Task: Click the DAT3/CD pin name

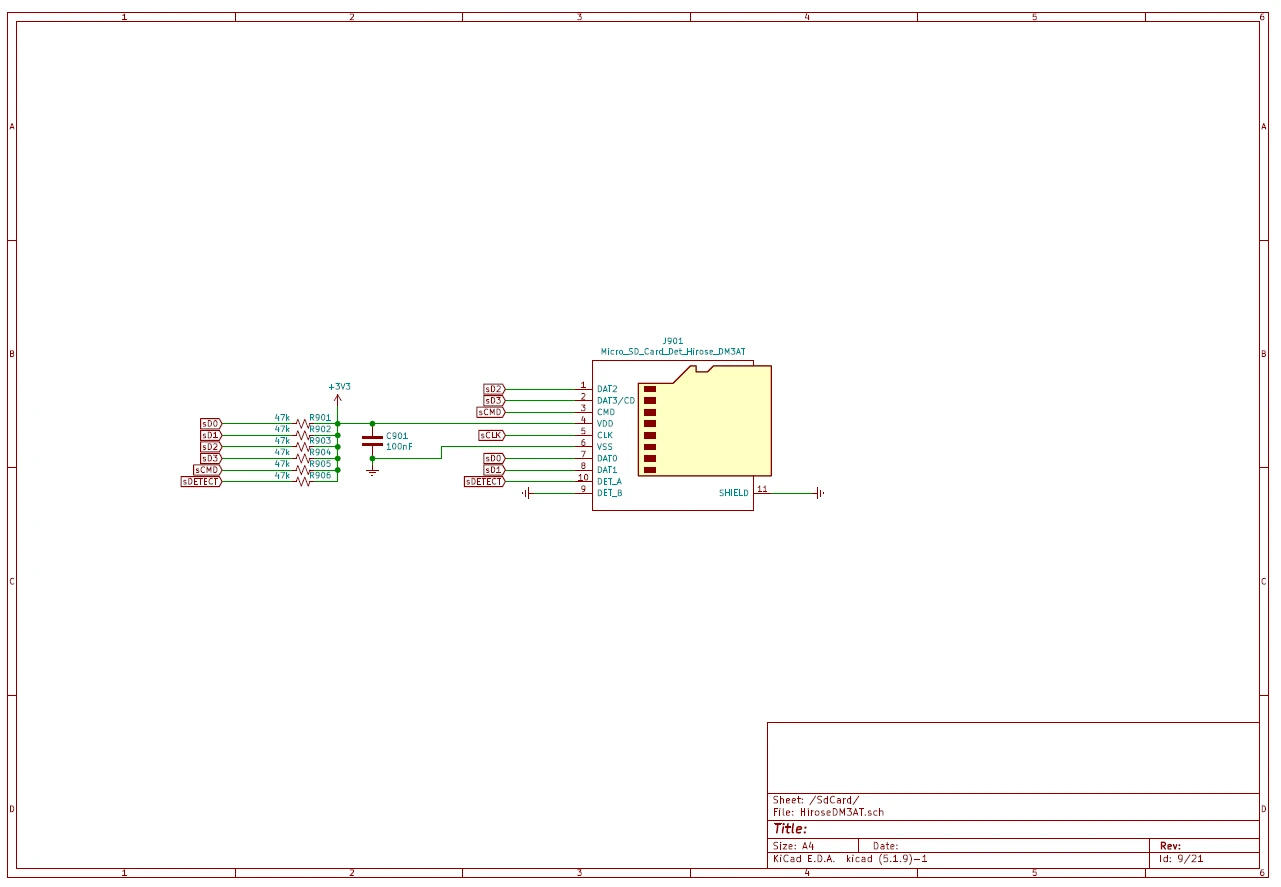Action: pyautogui.click(x=616, y=400)
